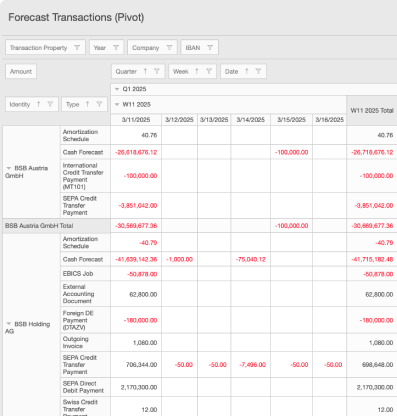The image size is (397, 416).
Task: Click the Year field filter icon
Action: coord(116,48)
